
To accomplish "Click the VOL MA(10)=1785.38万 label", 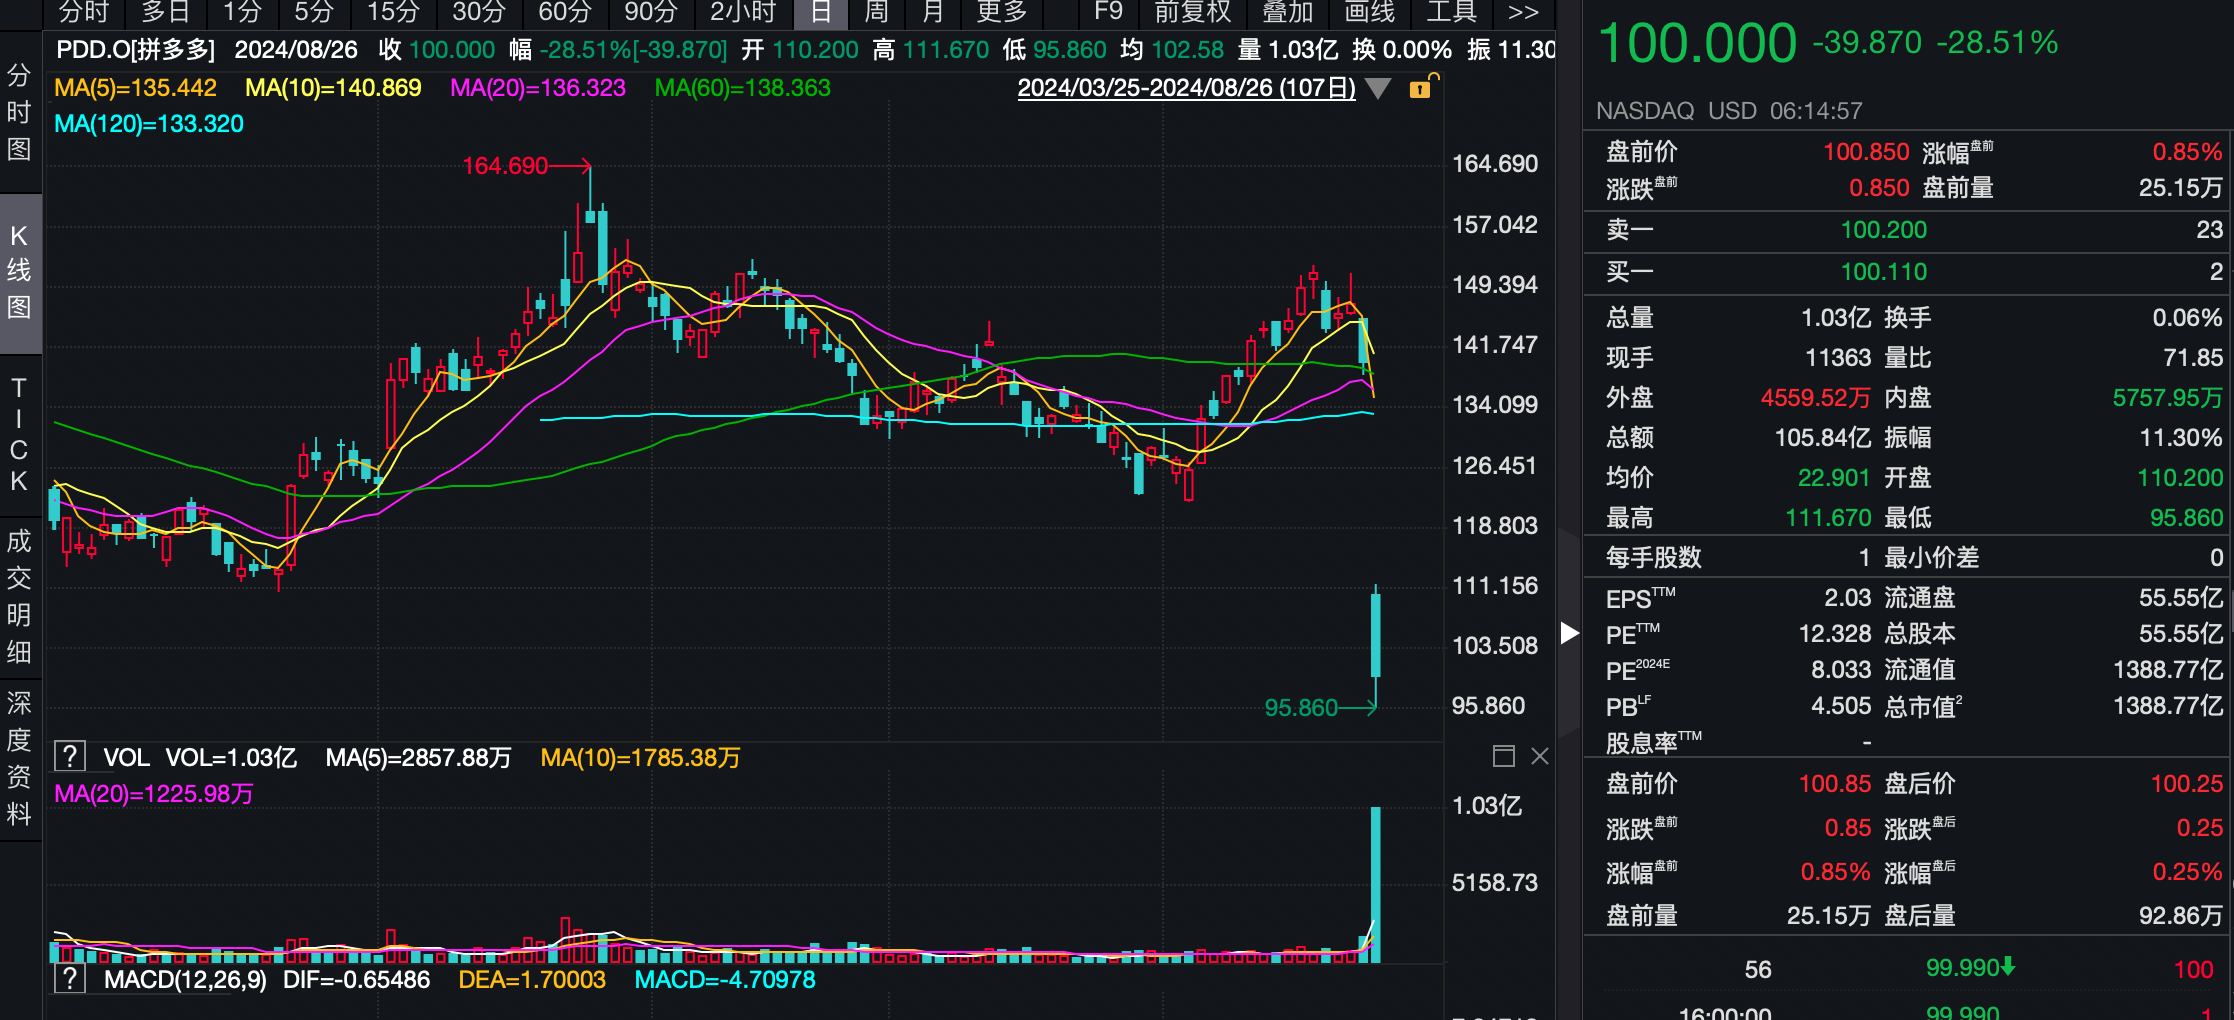I will click(x=640, y=758).
